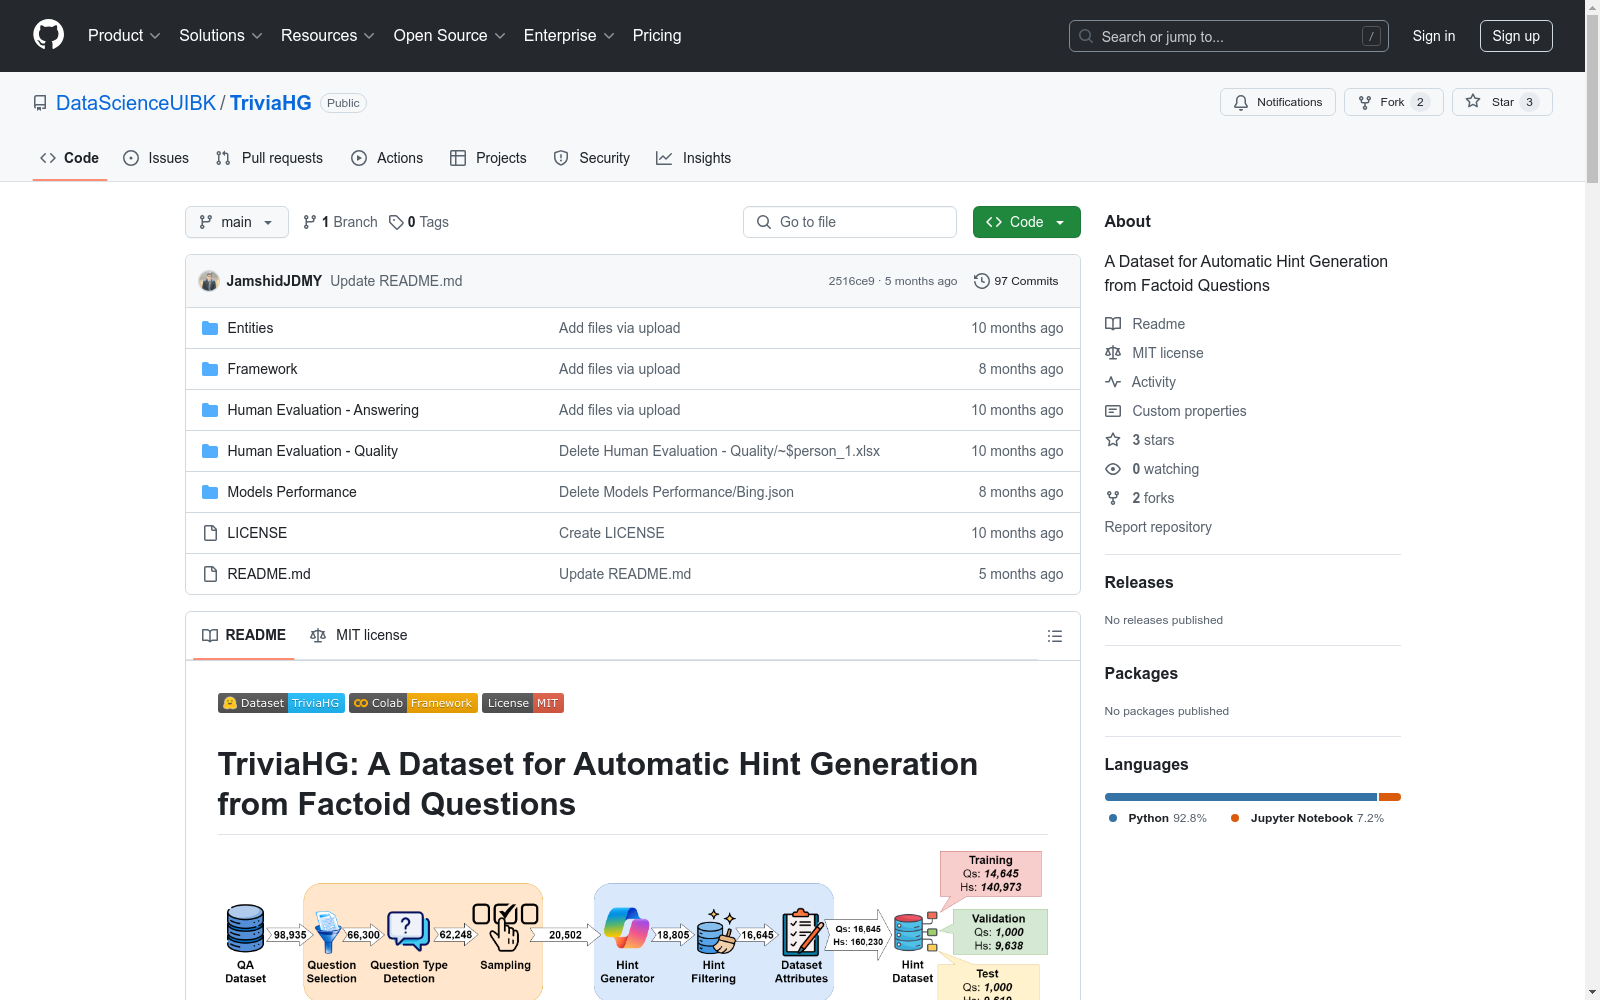The width and height of the screenshot is (1600, 1000).
Task: Expand the Enterprise menu
Action: click(x=569, y=36)
